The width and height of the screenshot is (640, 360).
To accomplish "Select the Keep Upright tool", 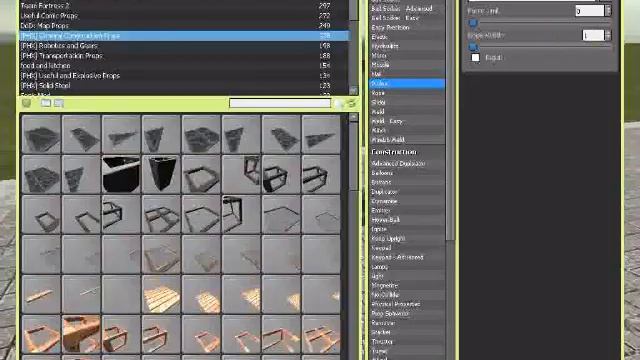I will [x=407, y=239].
